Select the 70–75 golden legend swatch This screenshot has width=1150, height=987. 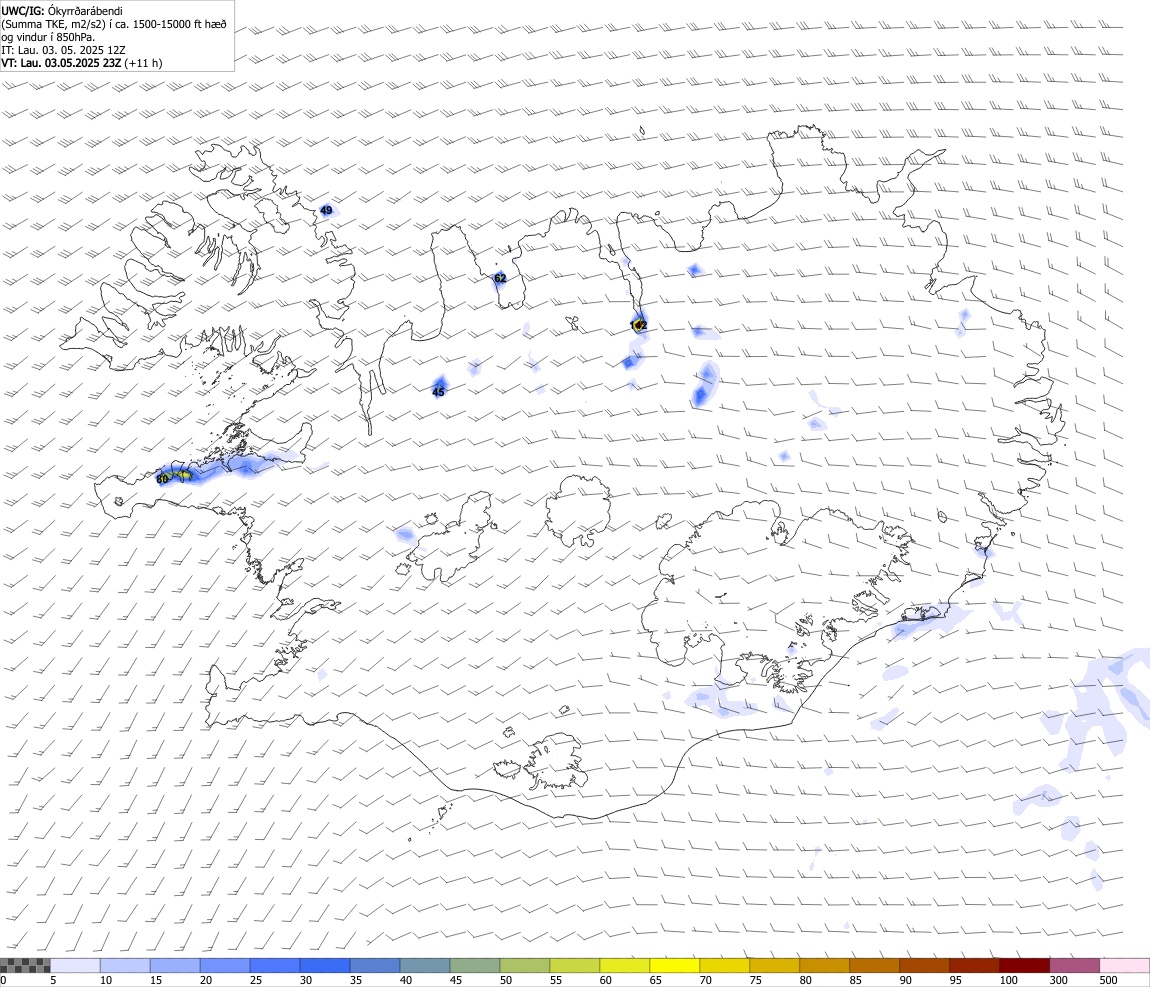(x=725, y=966)
